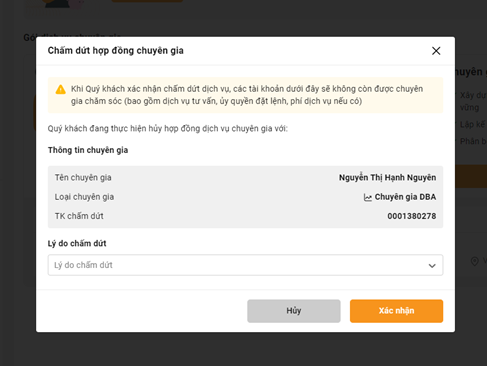The height and width of the screenshot is (366, 487).
Task: Click the dimmed orange button behind the dialog
Action: (x=471, y=176)
